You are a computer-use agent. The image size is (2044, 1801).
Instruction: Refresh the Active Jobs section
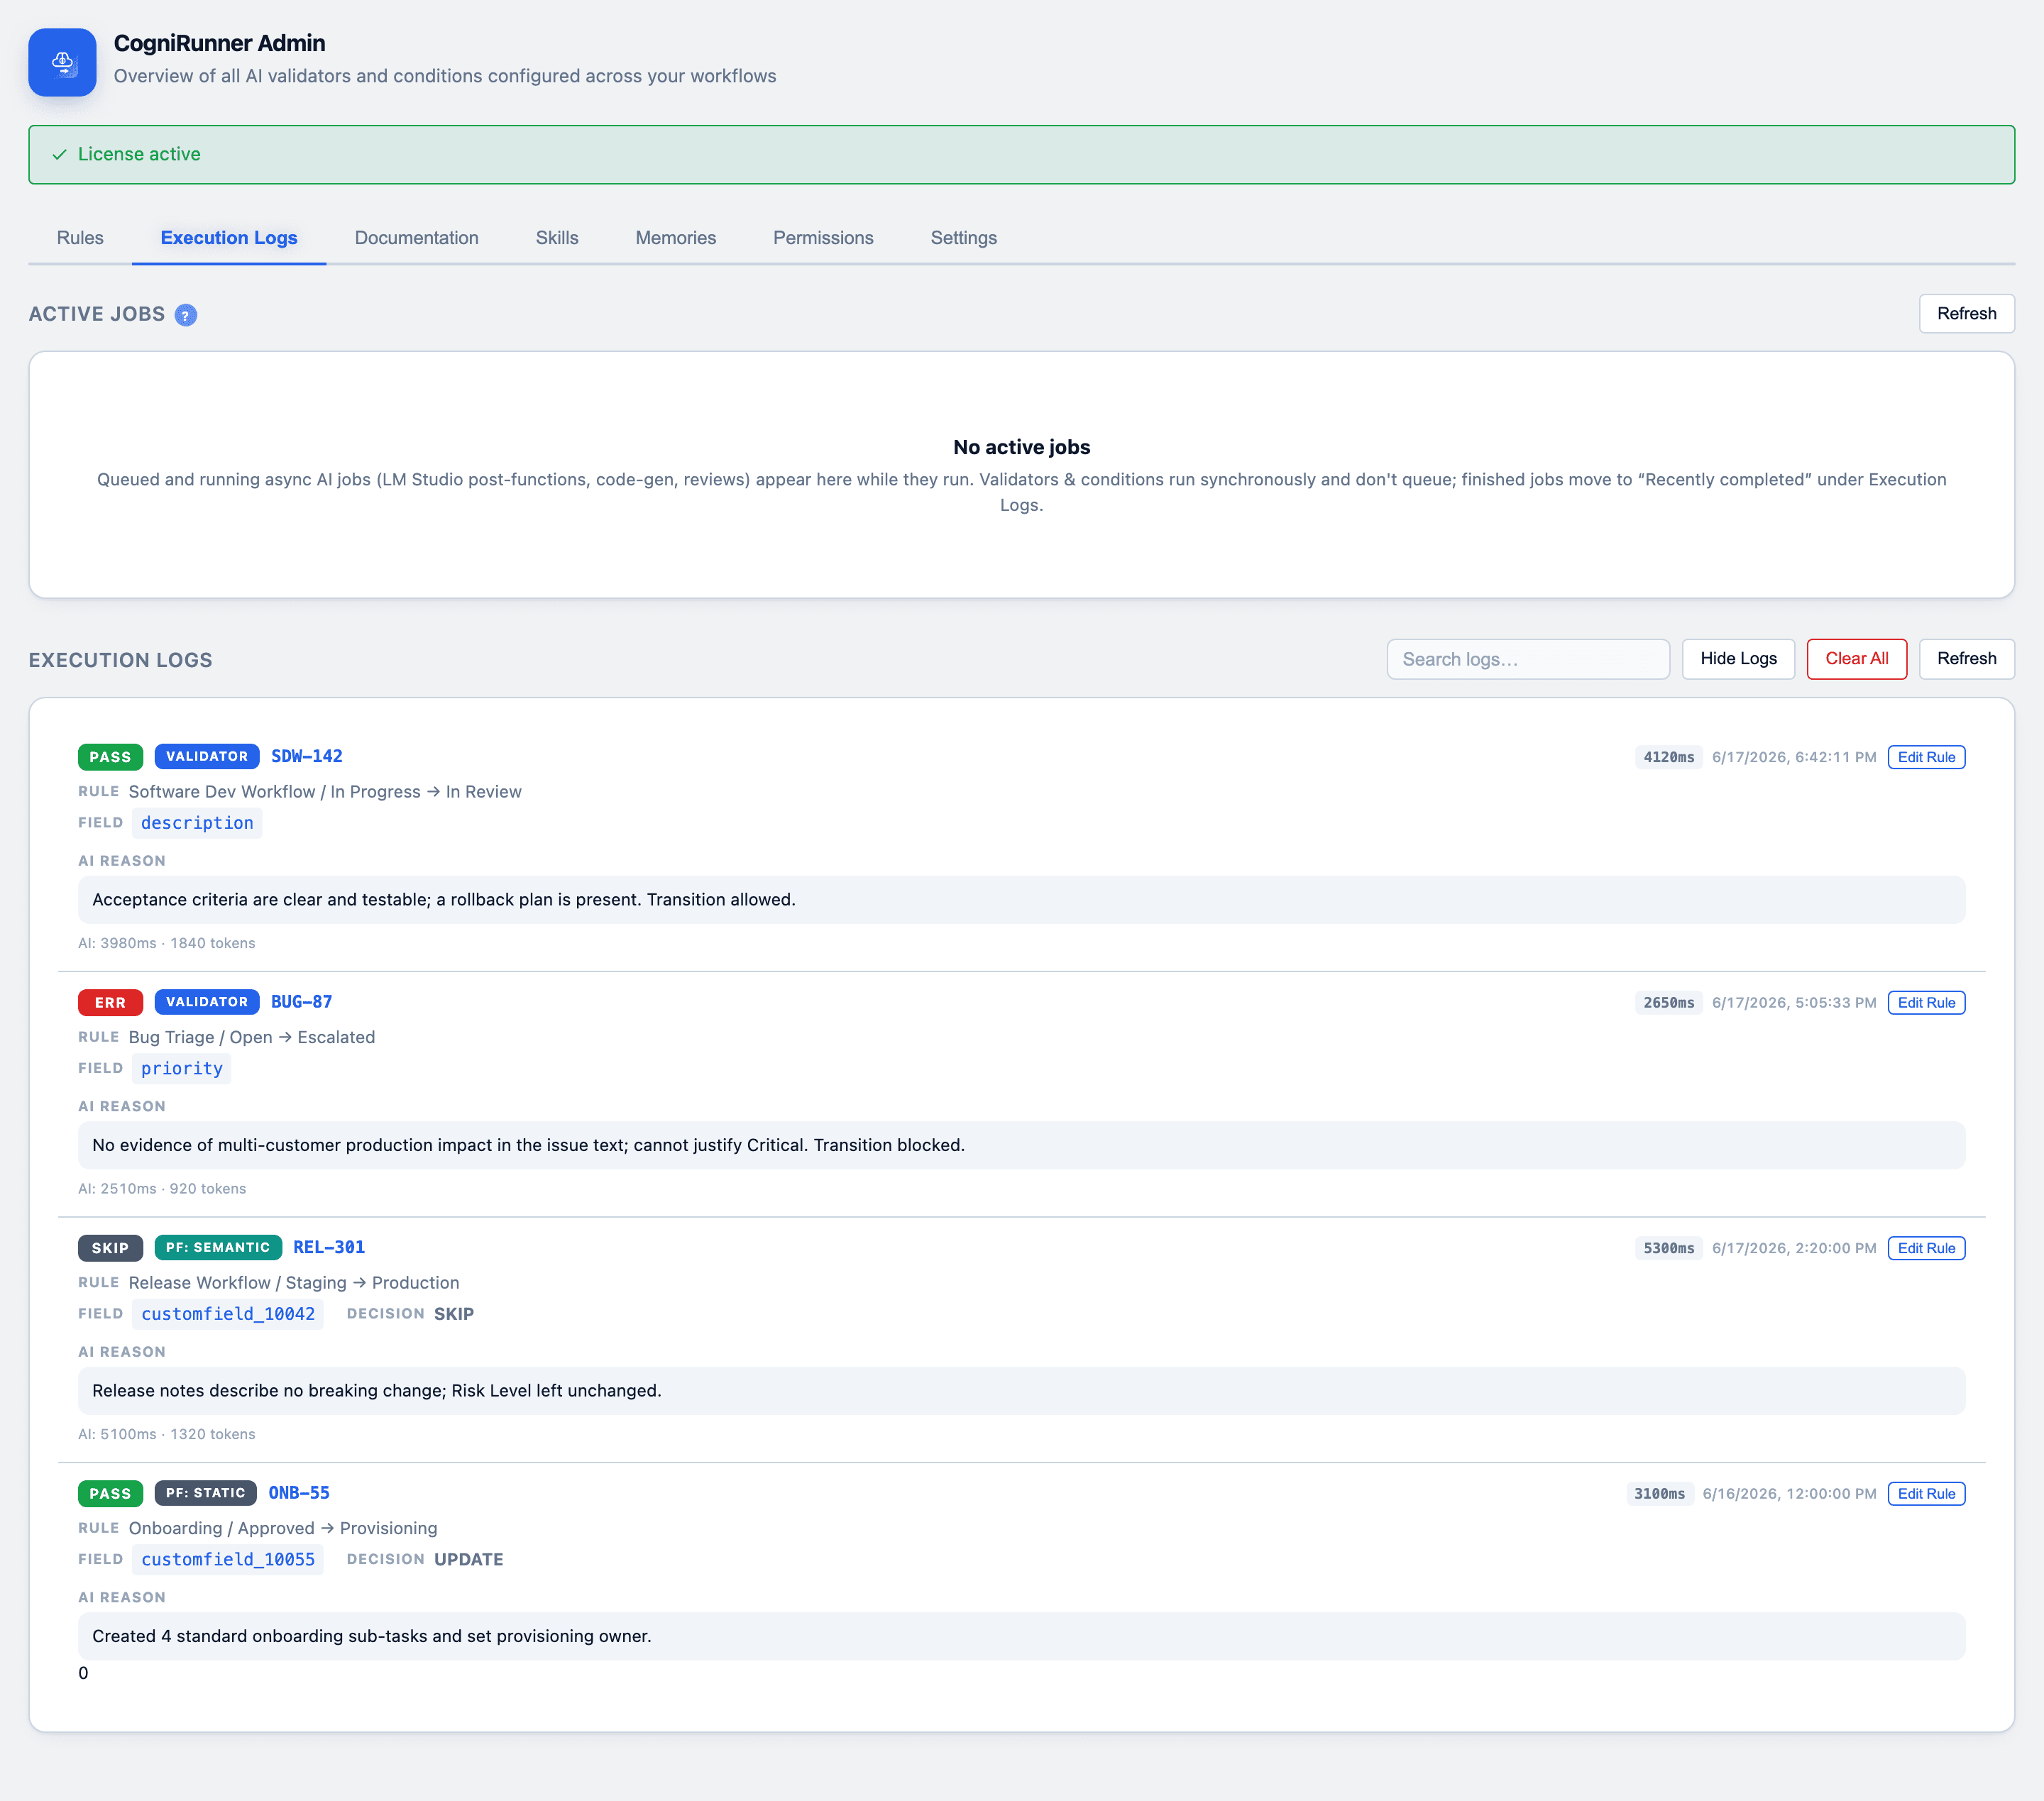point(1966,314)
